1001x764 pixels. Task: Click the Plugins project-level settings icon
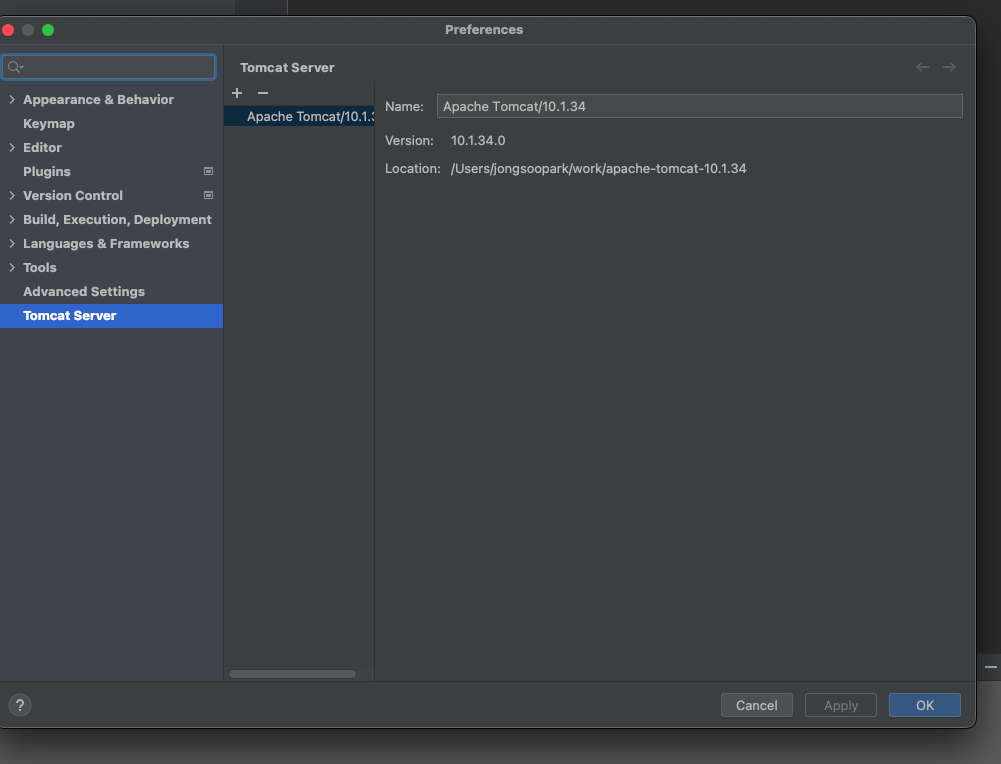pos(208,171)
